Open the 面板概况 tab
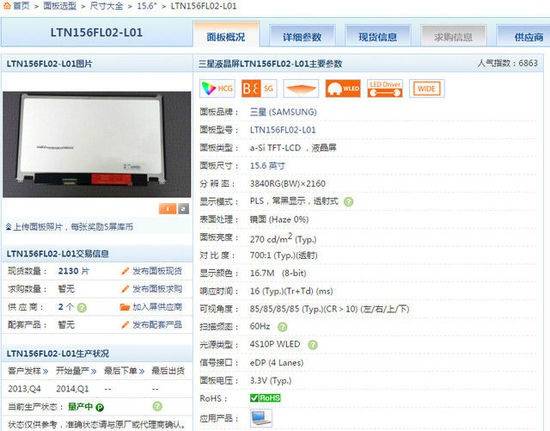 [x=226, y=34]
